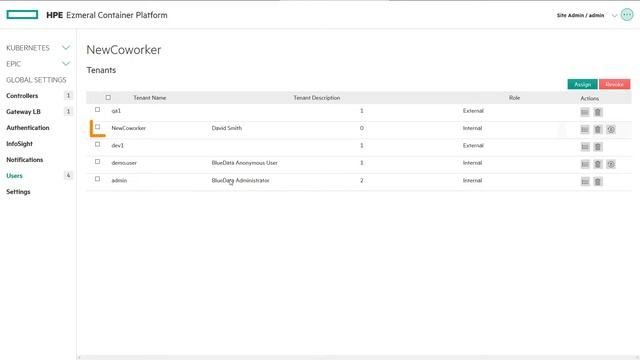This screenshot has height=360, width=640.
Task: Click the trash icon in dev1 row
Action: tap(598, 147)
